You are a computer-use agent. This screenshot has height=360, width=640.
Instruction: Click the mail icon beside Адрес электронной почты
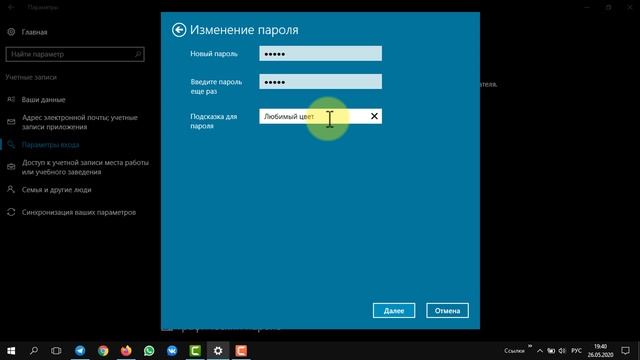pyautogui.click(x=11, y=122)
